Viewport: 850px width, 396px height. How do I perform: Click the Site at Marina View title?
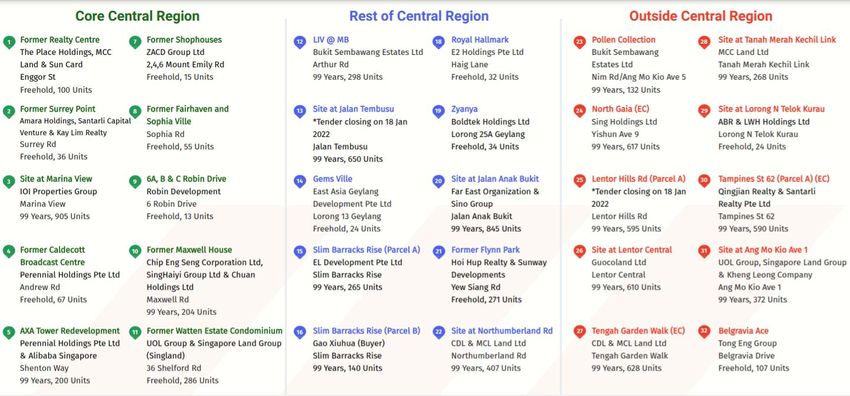tap(56, 179)
